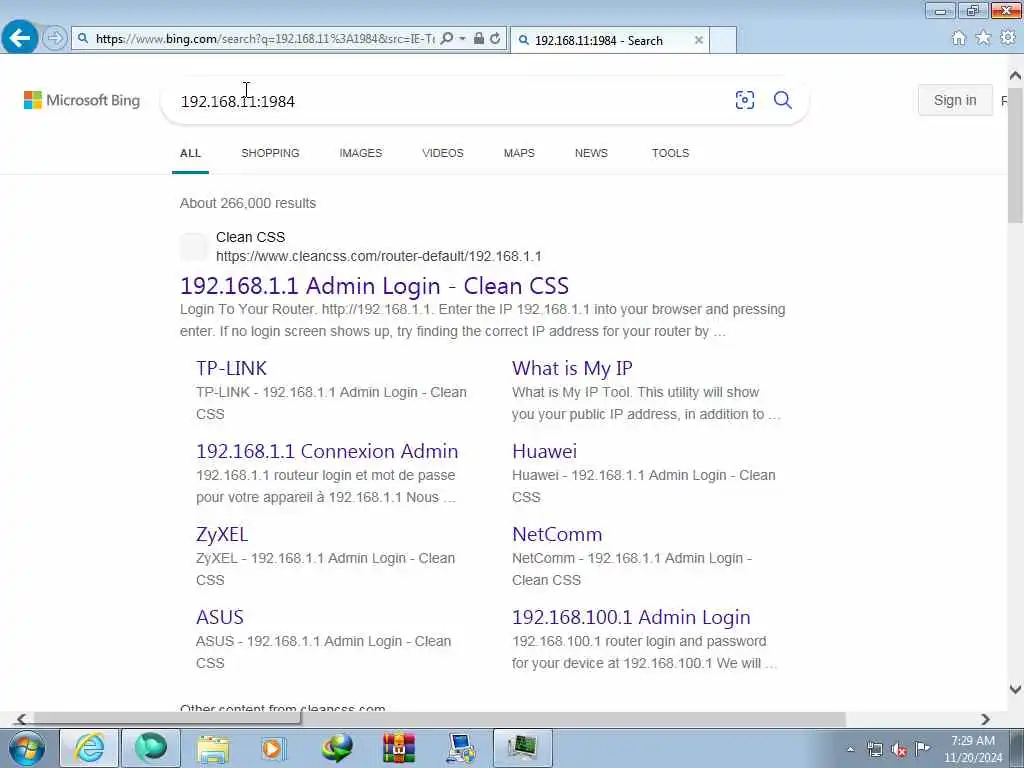The width and height of the screenshot is (1024, 768).
Task: Show hidden tray icons arrow
Action: (850, 749)
